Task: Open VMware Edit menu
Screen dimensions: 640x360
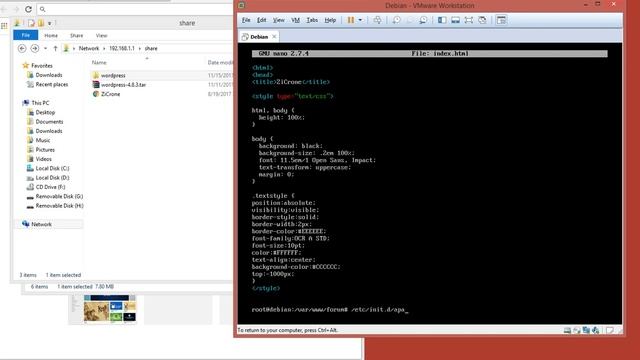Action: (262, 20)
